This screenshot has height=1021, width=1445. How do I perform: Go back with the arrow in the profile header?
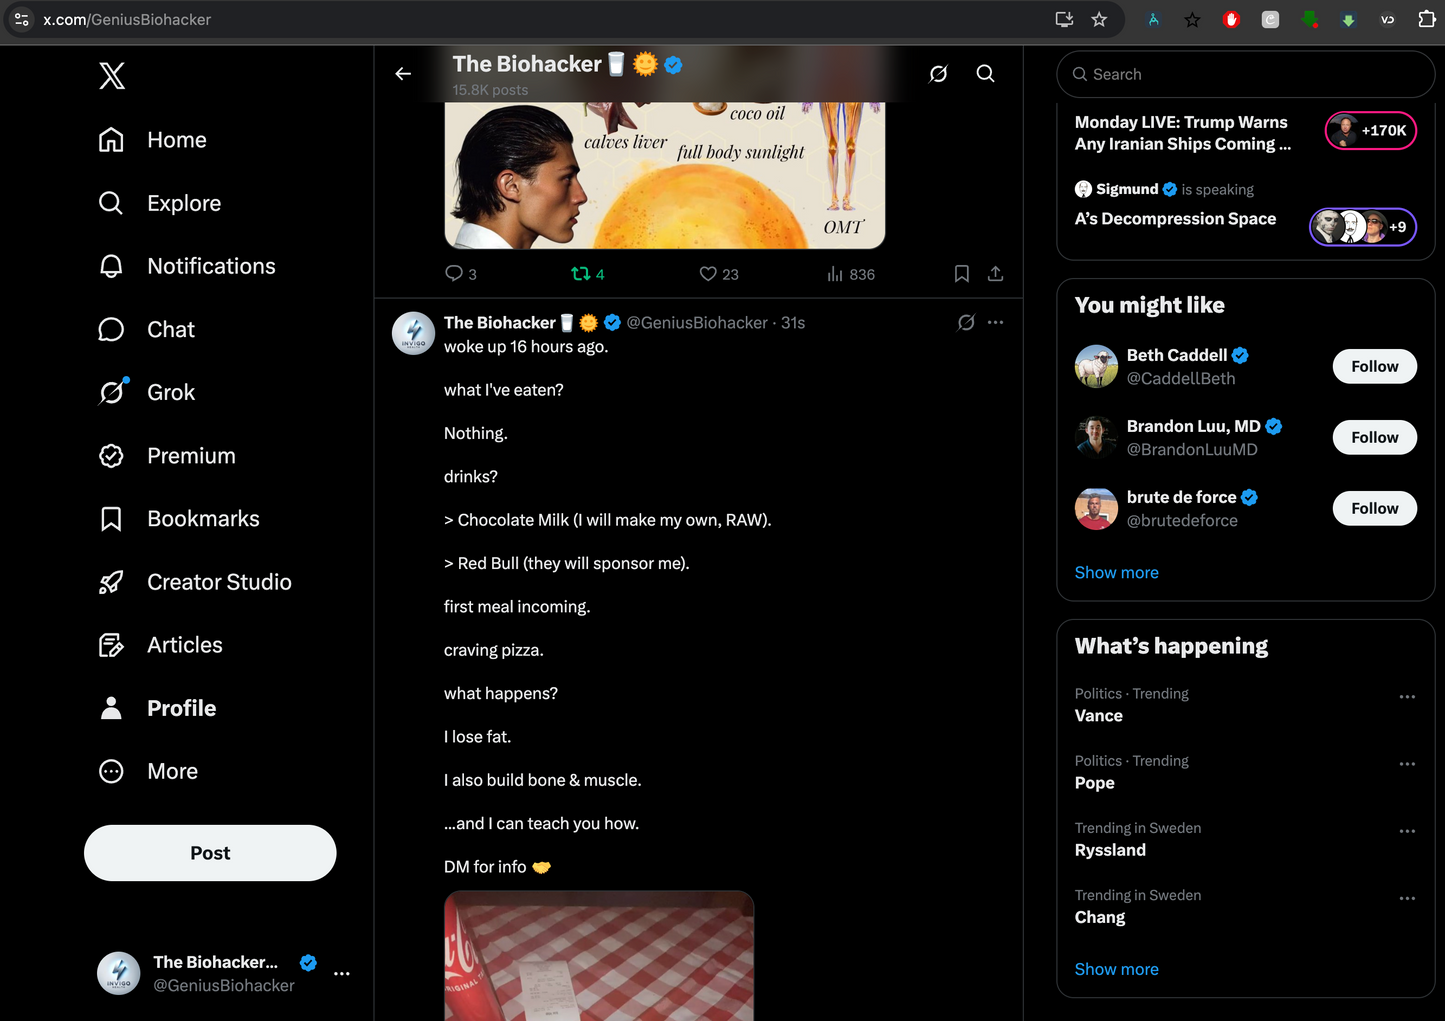click(x=403, y=73)
